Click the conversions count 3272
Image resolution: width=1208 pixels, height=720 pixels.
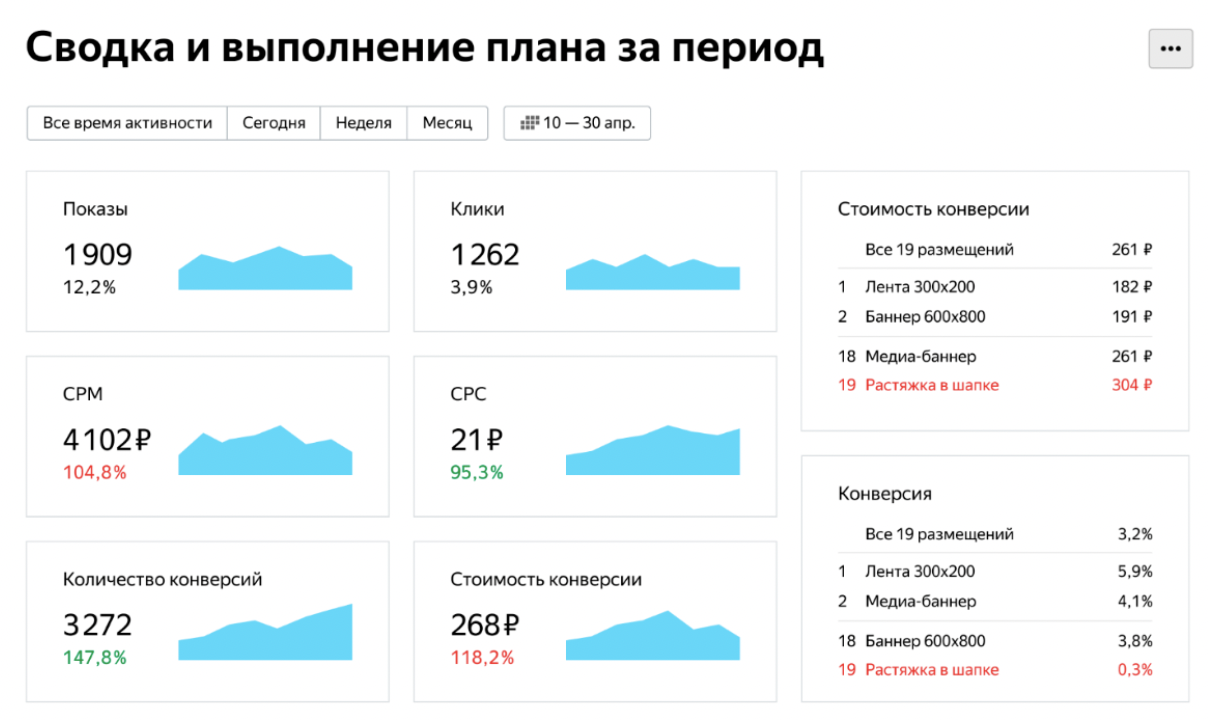click(97, 625)
